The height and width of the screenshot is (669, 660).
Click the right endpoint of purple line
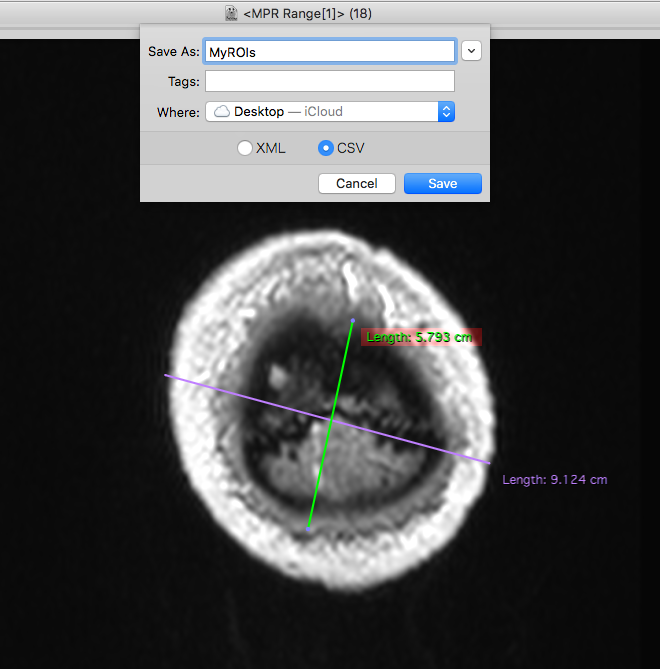pyautogui.click(x=489, y=462)
